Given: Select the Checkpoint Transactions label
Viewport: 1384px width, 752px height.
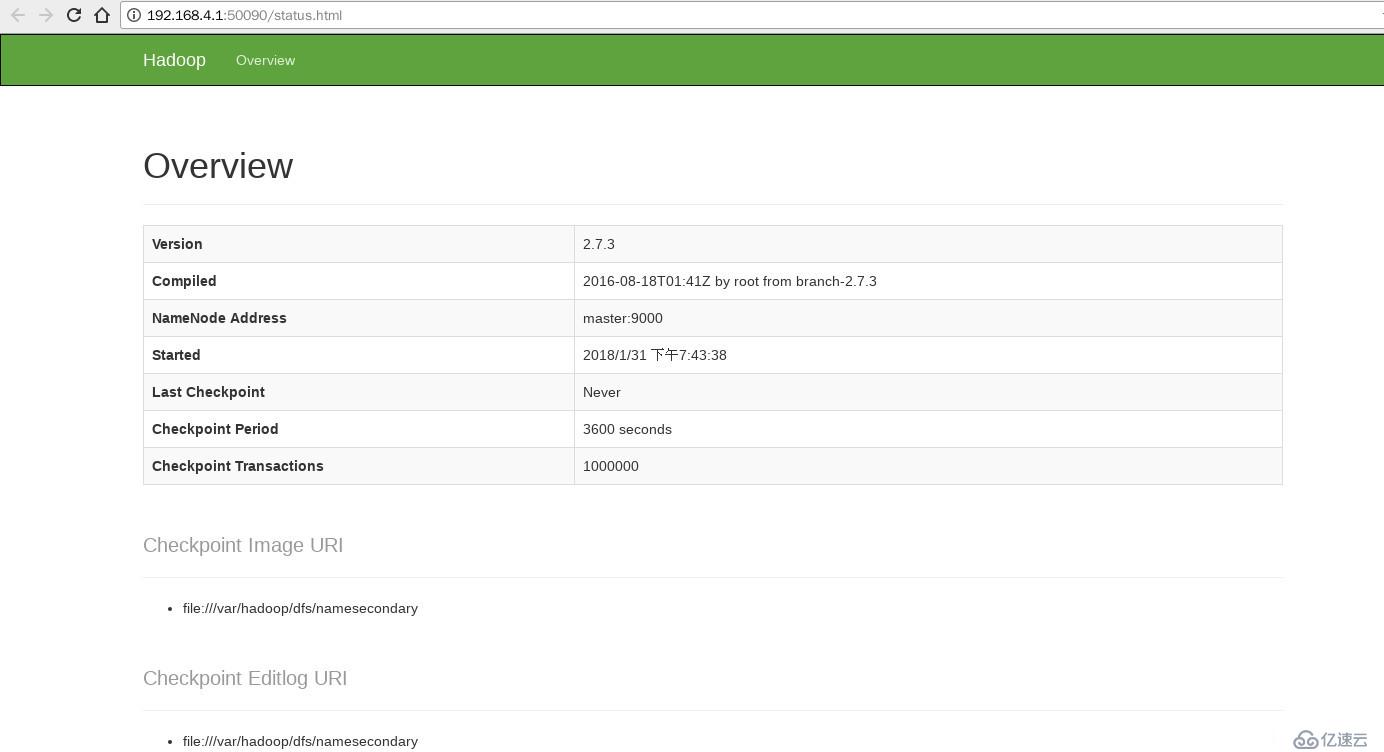Looking at the screenshot, I should pos(238,466).
